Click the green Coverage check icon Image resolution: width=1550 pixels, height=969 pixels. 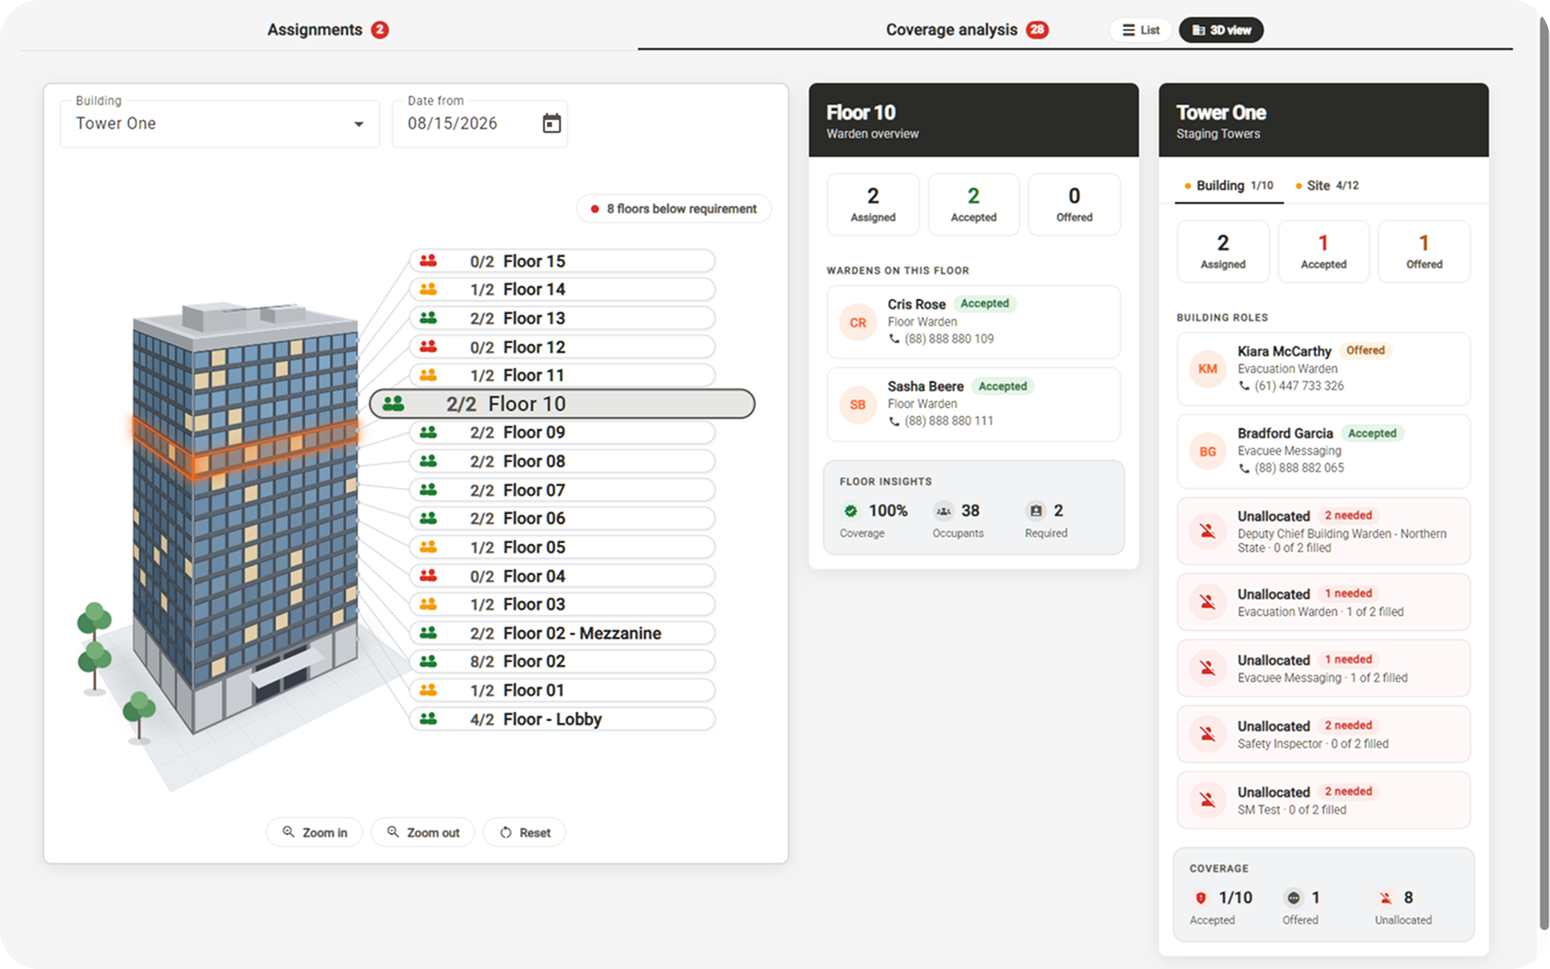coord(851,511)
